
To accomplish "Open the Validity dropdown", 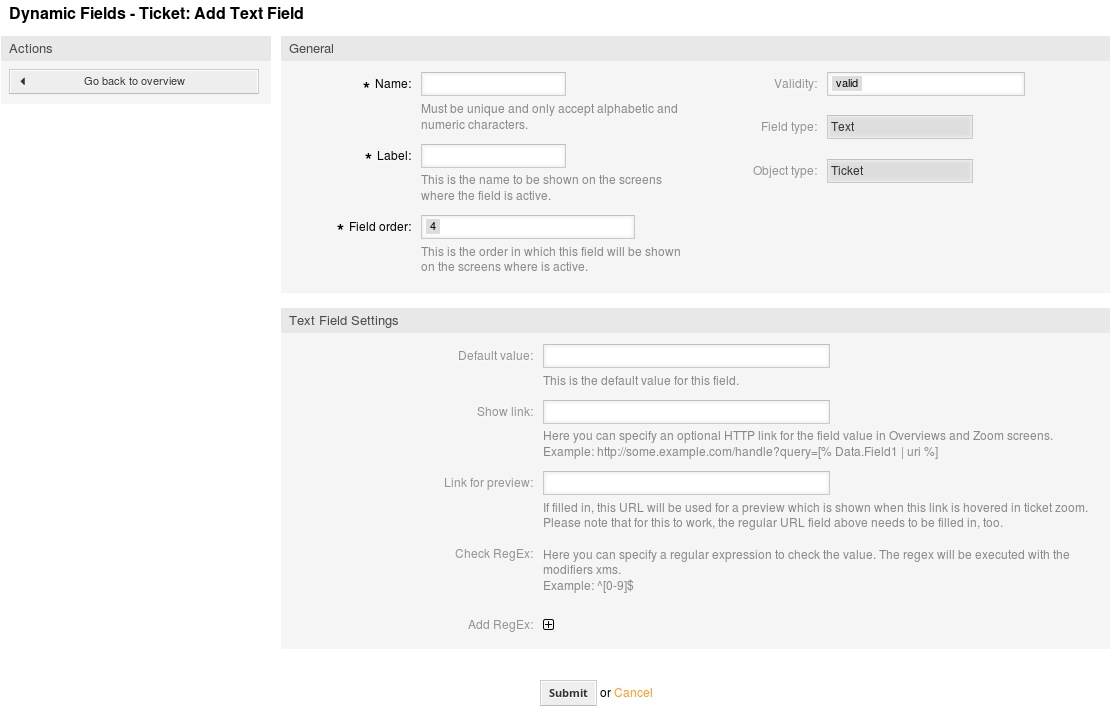I will tap(925, 84).
